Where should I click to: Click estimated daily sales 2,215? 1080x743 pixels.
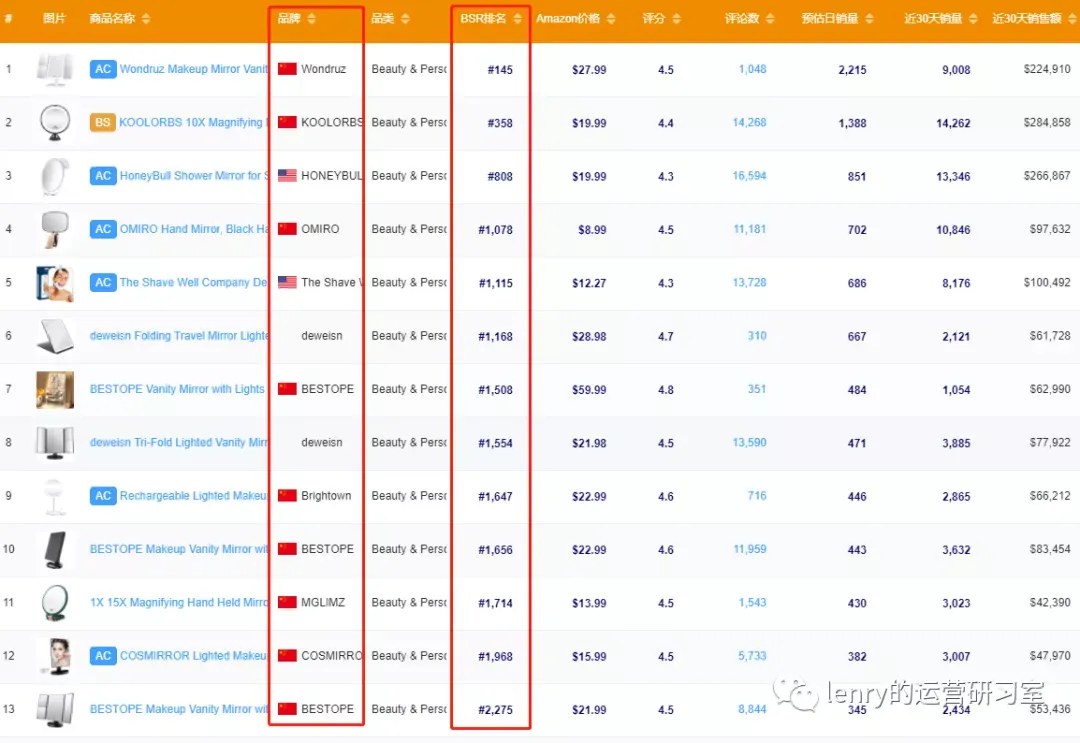[852, 70]
